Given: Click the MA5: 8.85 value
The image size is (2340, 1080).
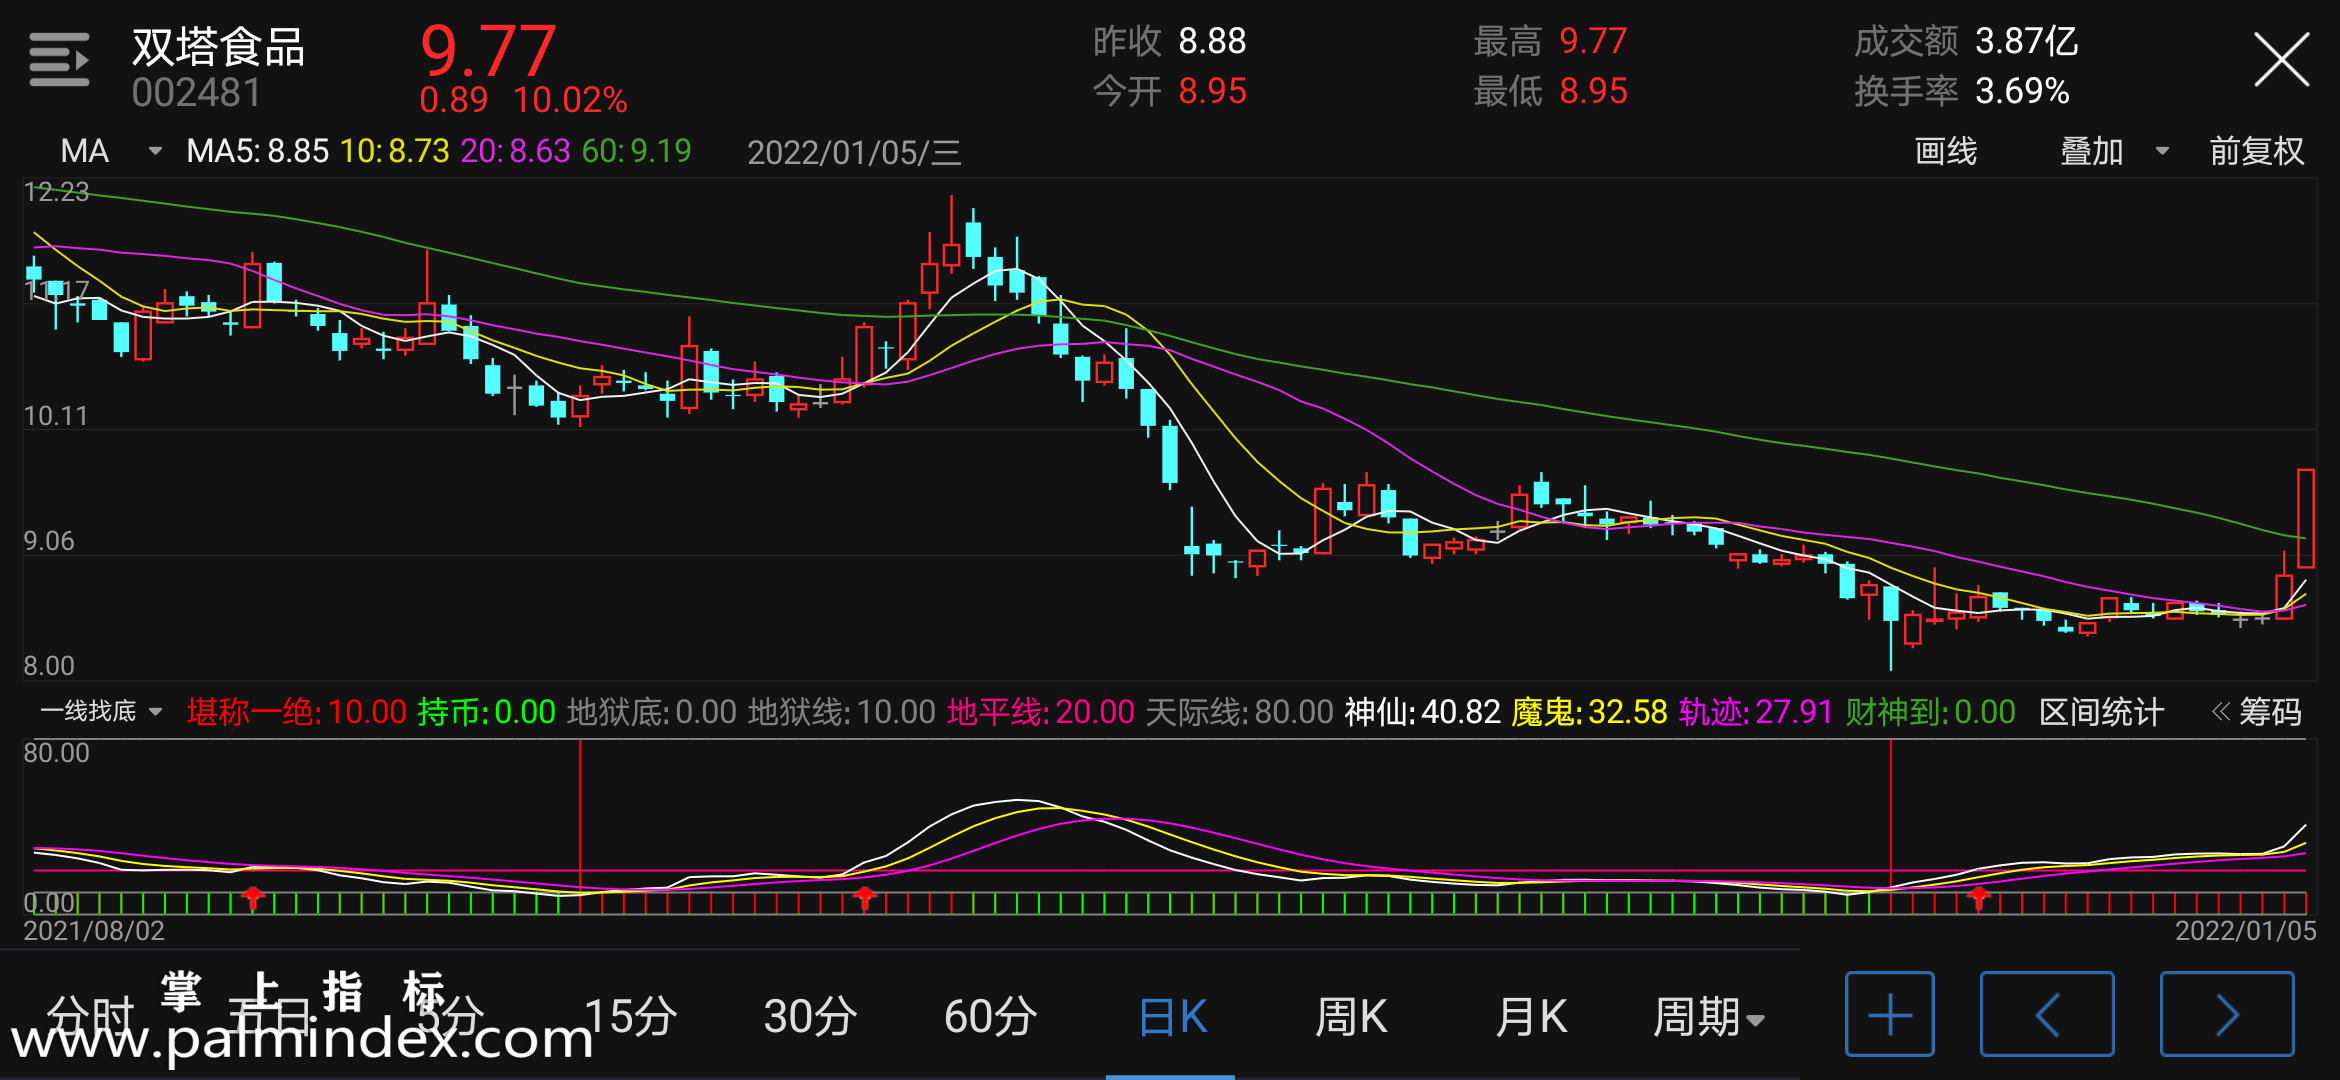Looking at the screenshot, I should point(257,151).
